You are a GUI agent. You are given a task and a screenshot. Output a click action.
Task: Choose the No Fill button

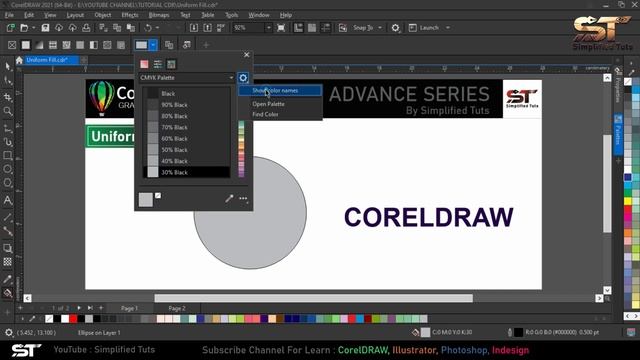coord(12,45)
